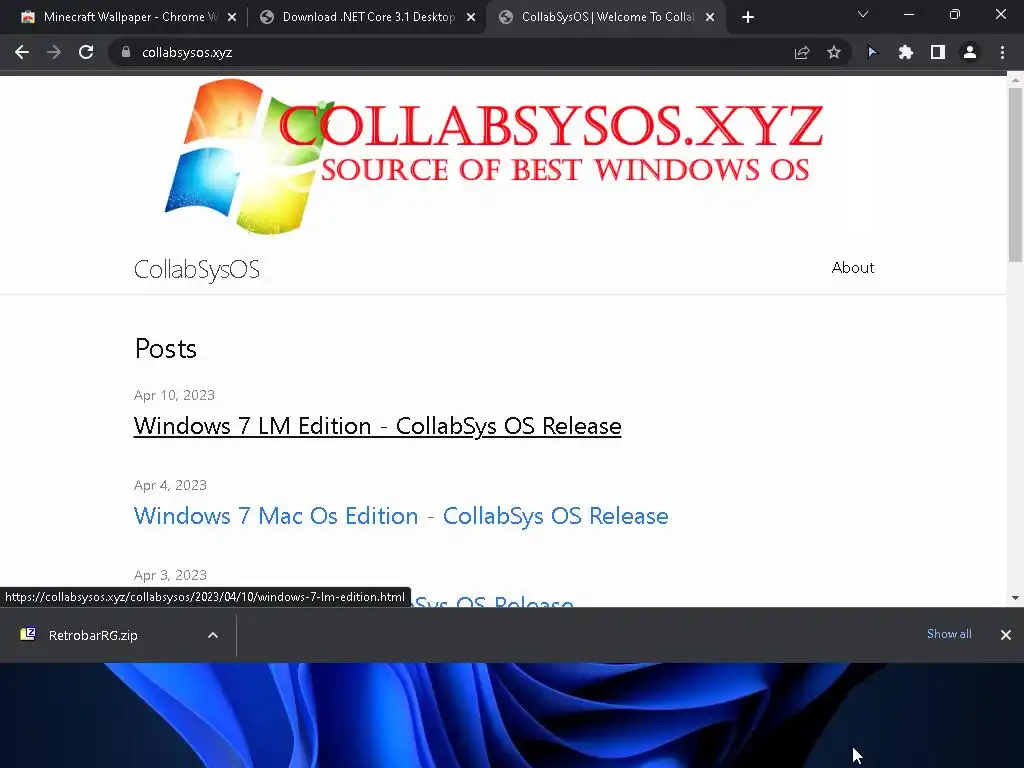The image size is (1024, 768).
Task: Open Windows 7 Mac Os Edition post
Action: pyautogui.click(x=401, y=516)
